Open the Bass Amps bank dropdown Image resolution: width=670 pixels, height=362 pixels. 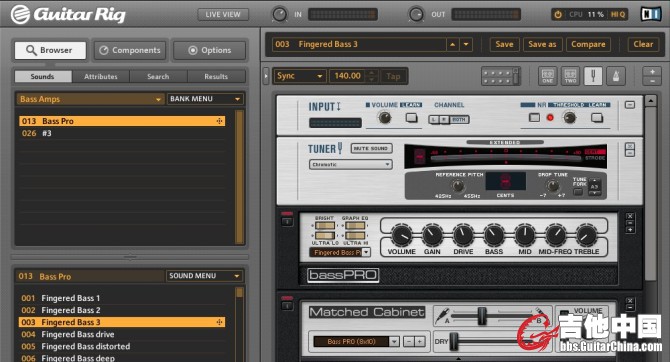pos(90,99)
